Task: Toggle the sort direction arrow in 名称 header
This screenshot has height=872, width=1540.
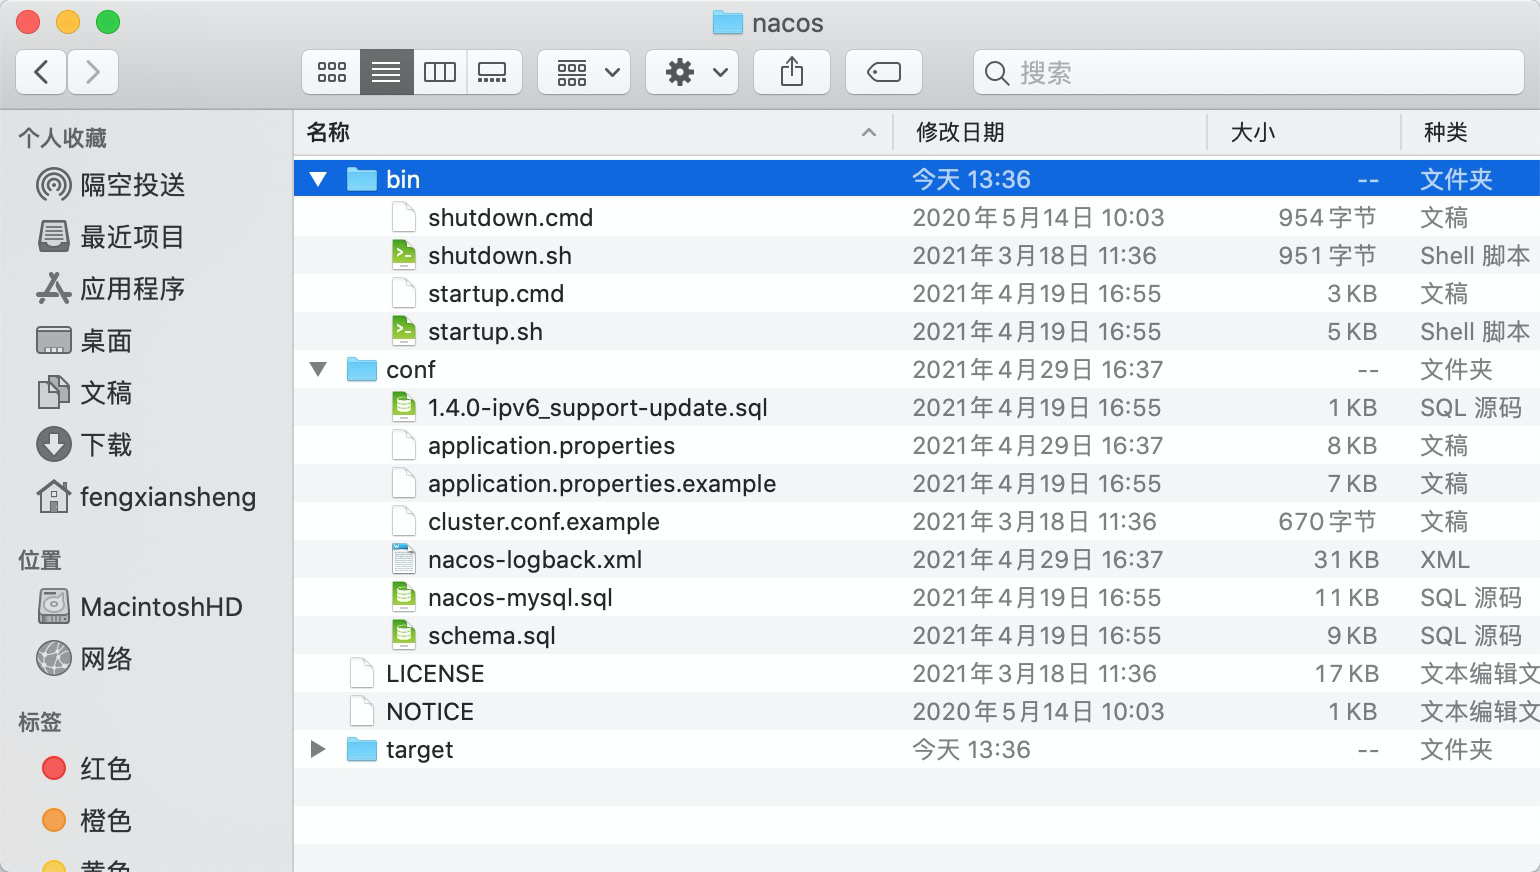Action: click(x=869, y=132)
